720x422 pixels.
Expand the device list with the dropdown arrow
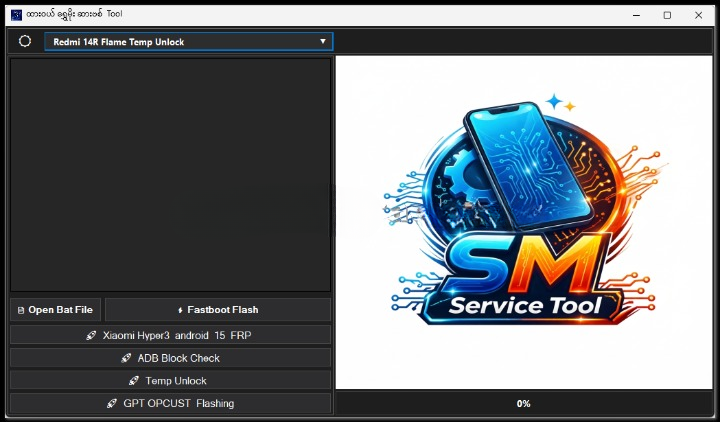(x=322, y=41)
